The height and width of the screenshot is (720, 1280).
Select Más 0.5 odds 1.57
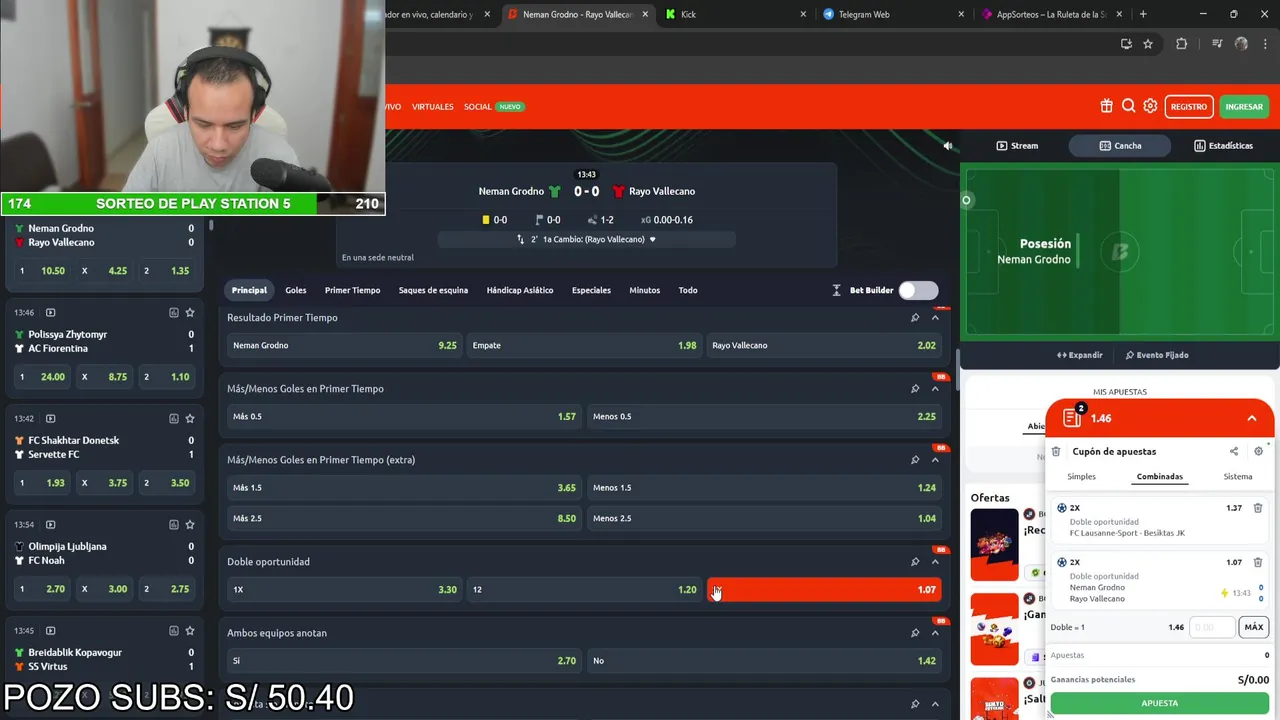pyautogui.click(x=403, y=416)
